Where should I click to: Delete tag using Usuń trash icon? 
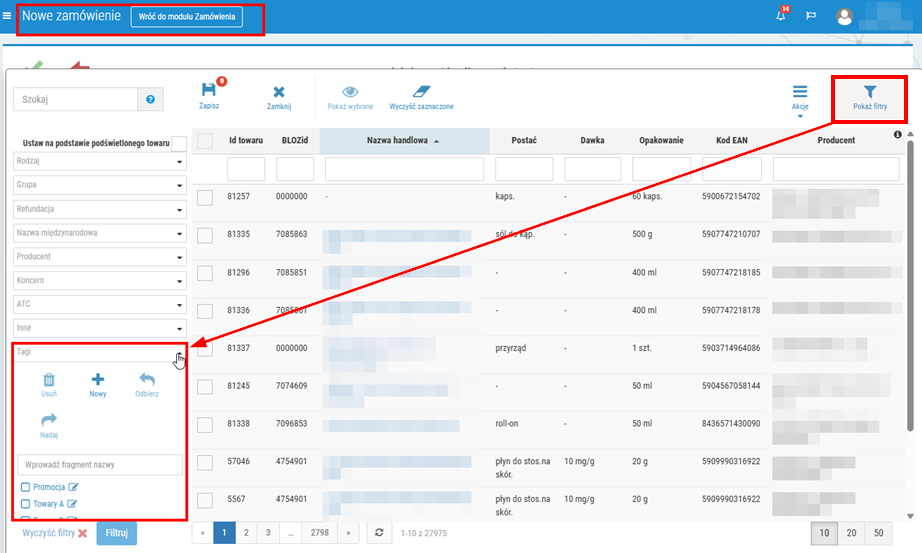click(49, 379)
